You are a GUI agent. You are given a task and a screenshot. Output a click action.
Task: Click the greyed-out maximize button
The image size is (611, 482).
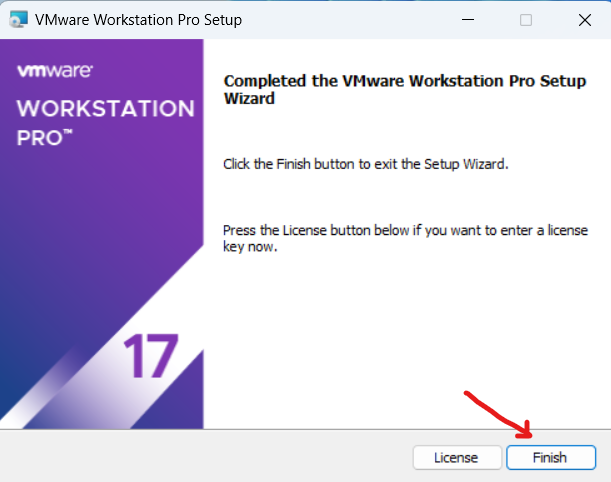click(x=526, y=19)
